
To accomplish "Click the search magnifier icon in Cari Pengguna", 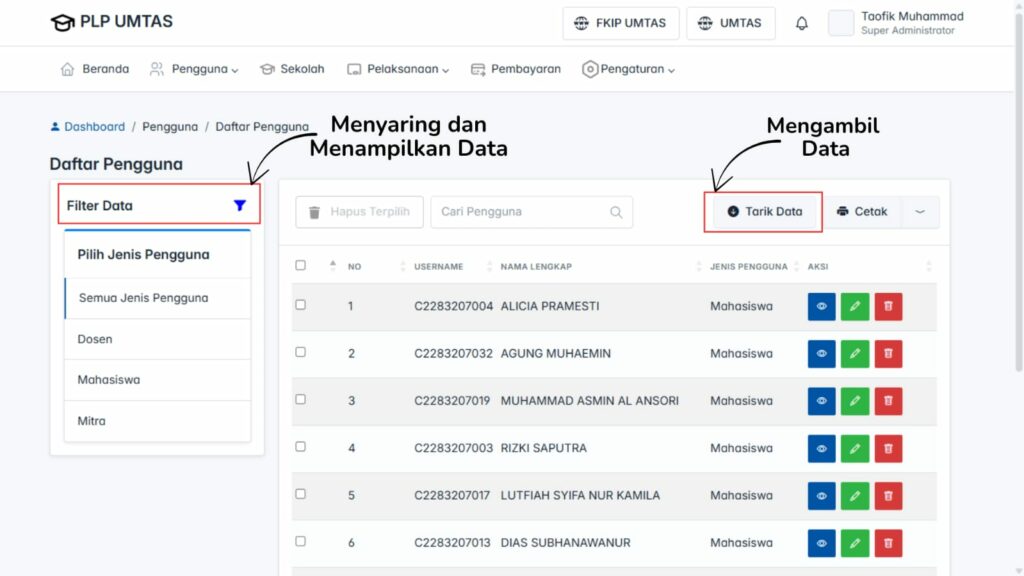I will (616, 212).
